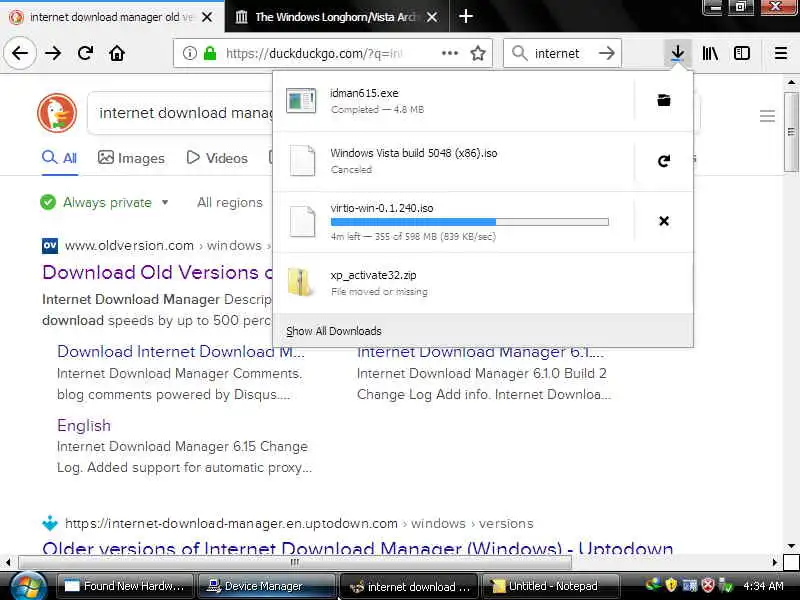Viewport: 800px width, 600px height.
Task: Open the DuckDuckGo page side menu
Action: pyautogui.click(x=767, y=116)
